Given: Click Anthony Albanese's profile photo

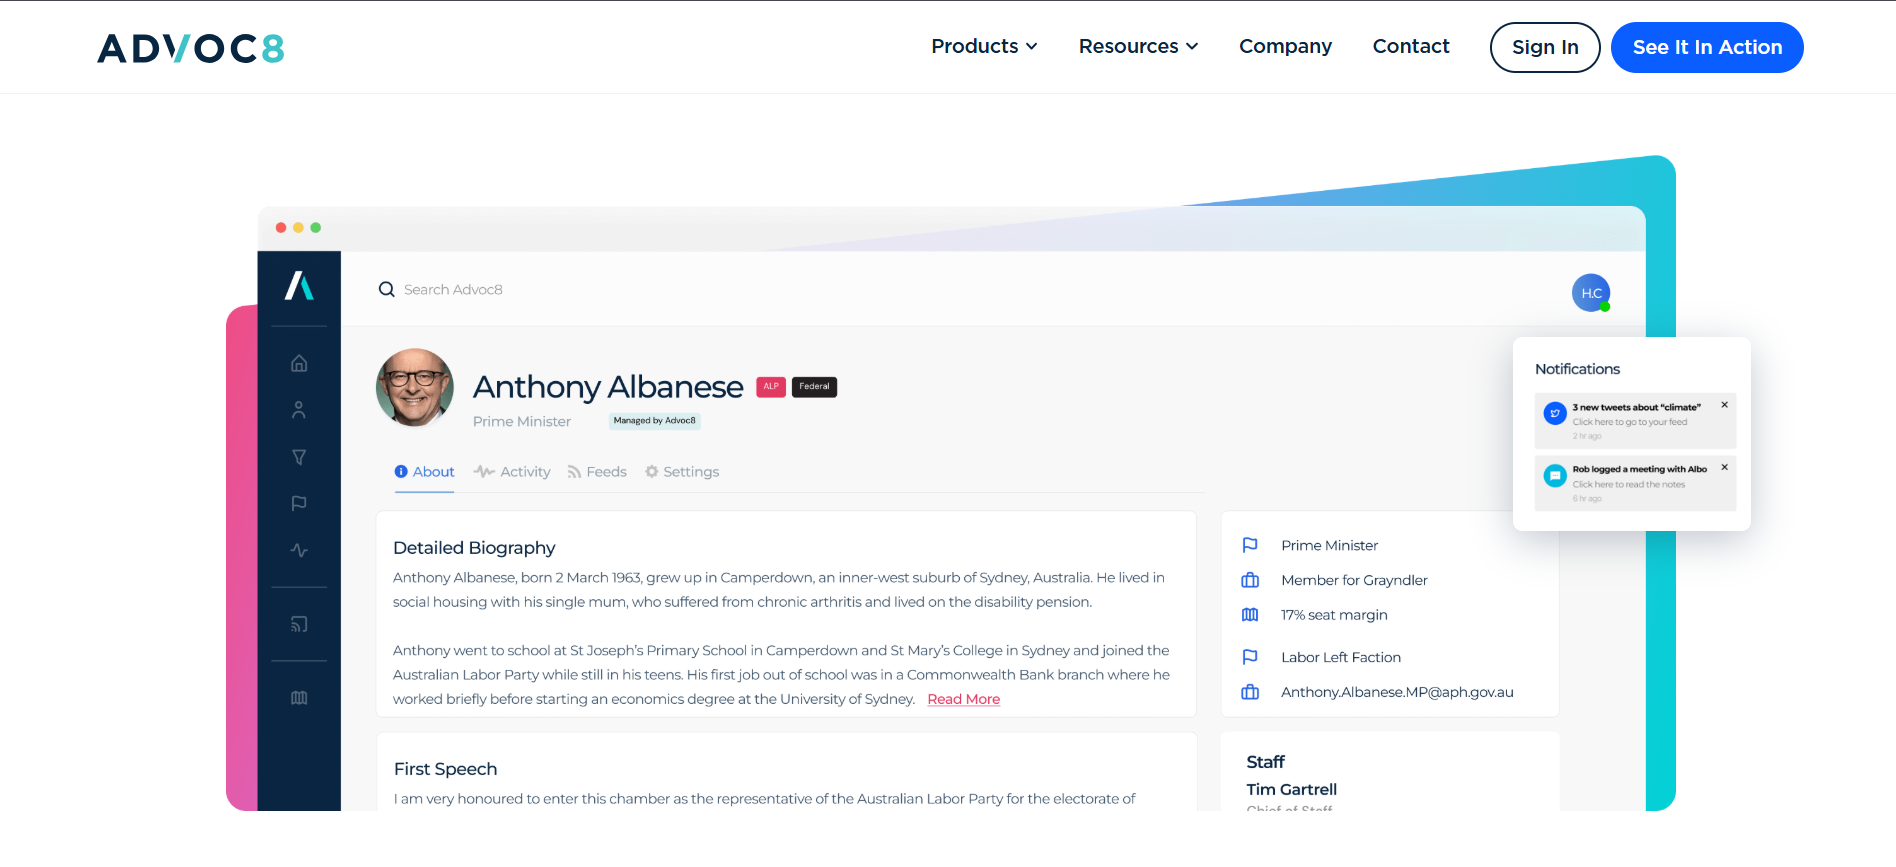Looking at the screenshot, I should 415,388.
